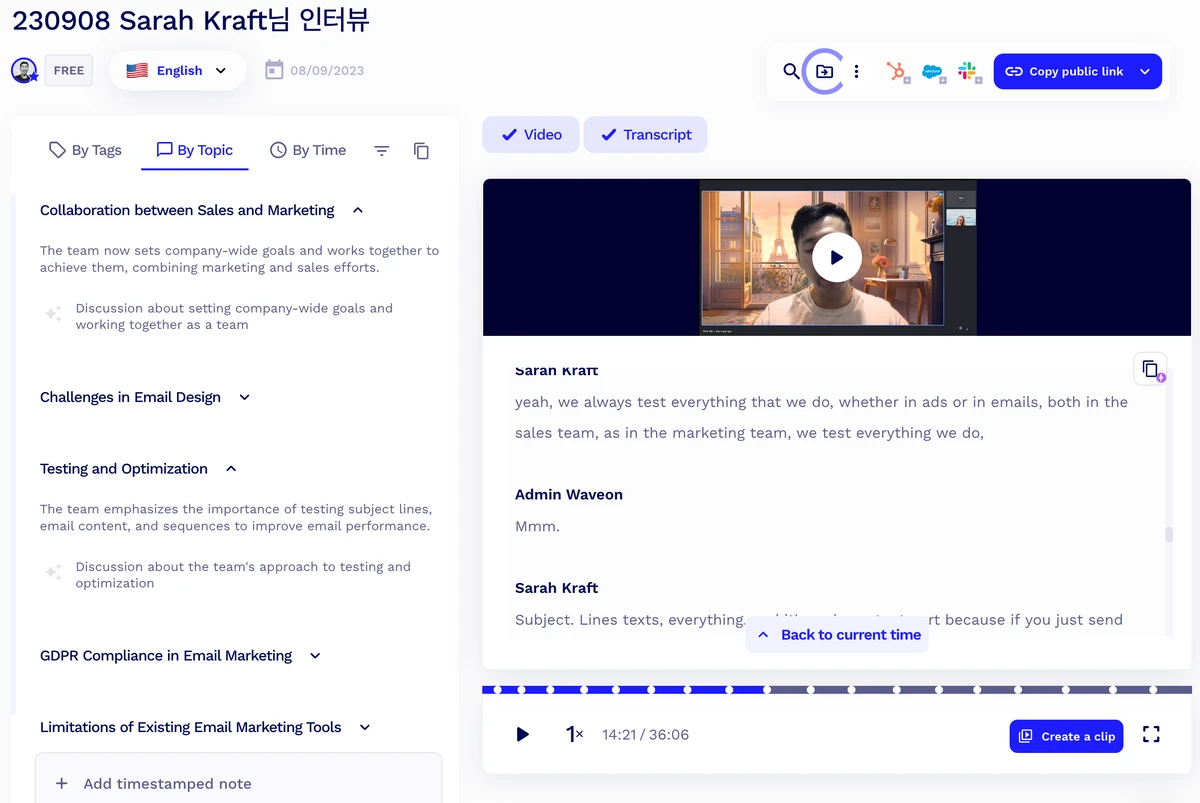1200x803 pixels.
Task: Click the title '230908 Sarah Kraft님 인터뷰'
Action: [191, 19]
